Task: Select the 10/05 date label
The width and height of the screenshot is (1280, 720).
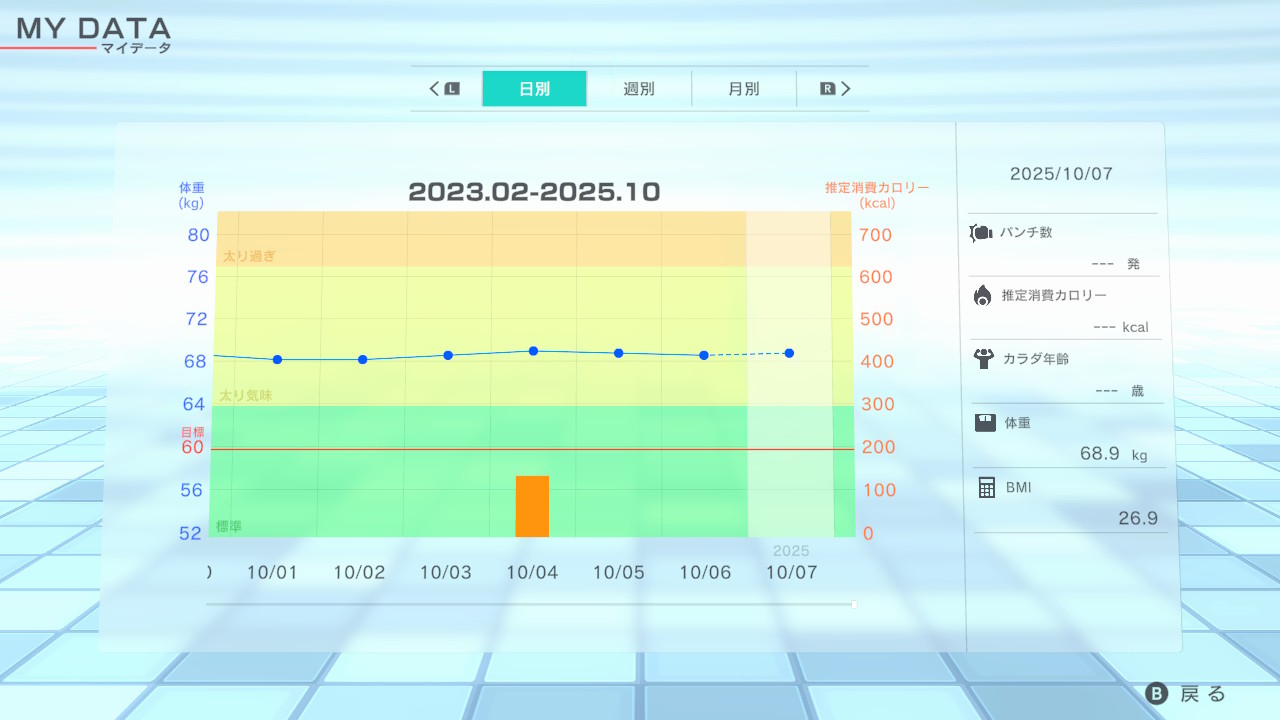Action: (618, 573)
